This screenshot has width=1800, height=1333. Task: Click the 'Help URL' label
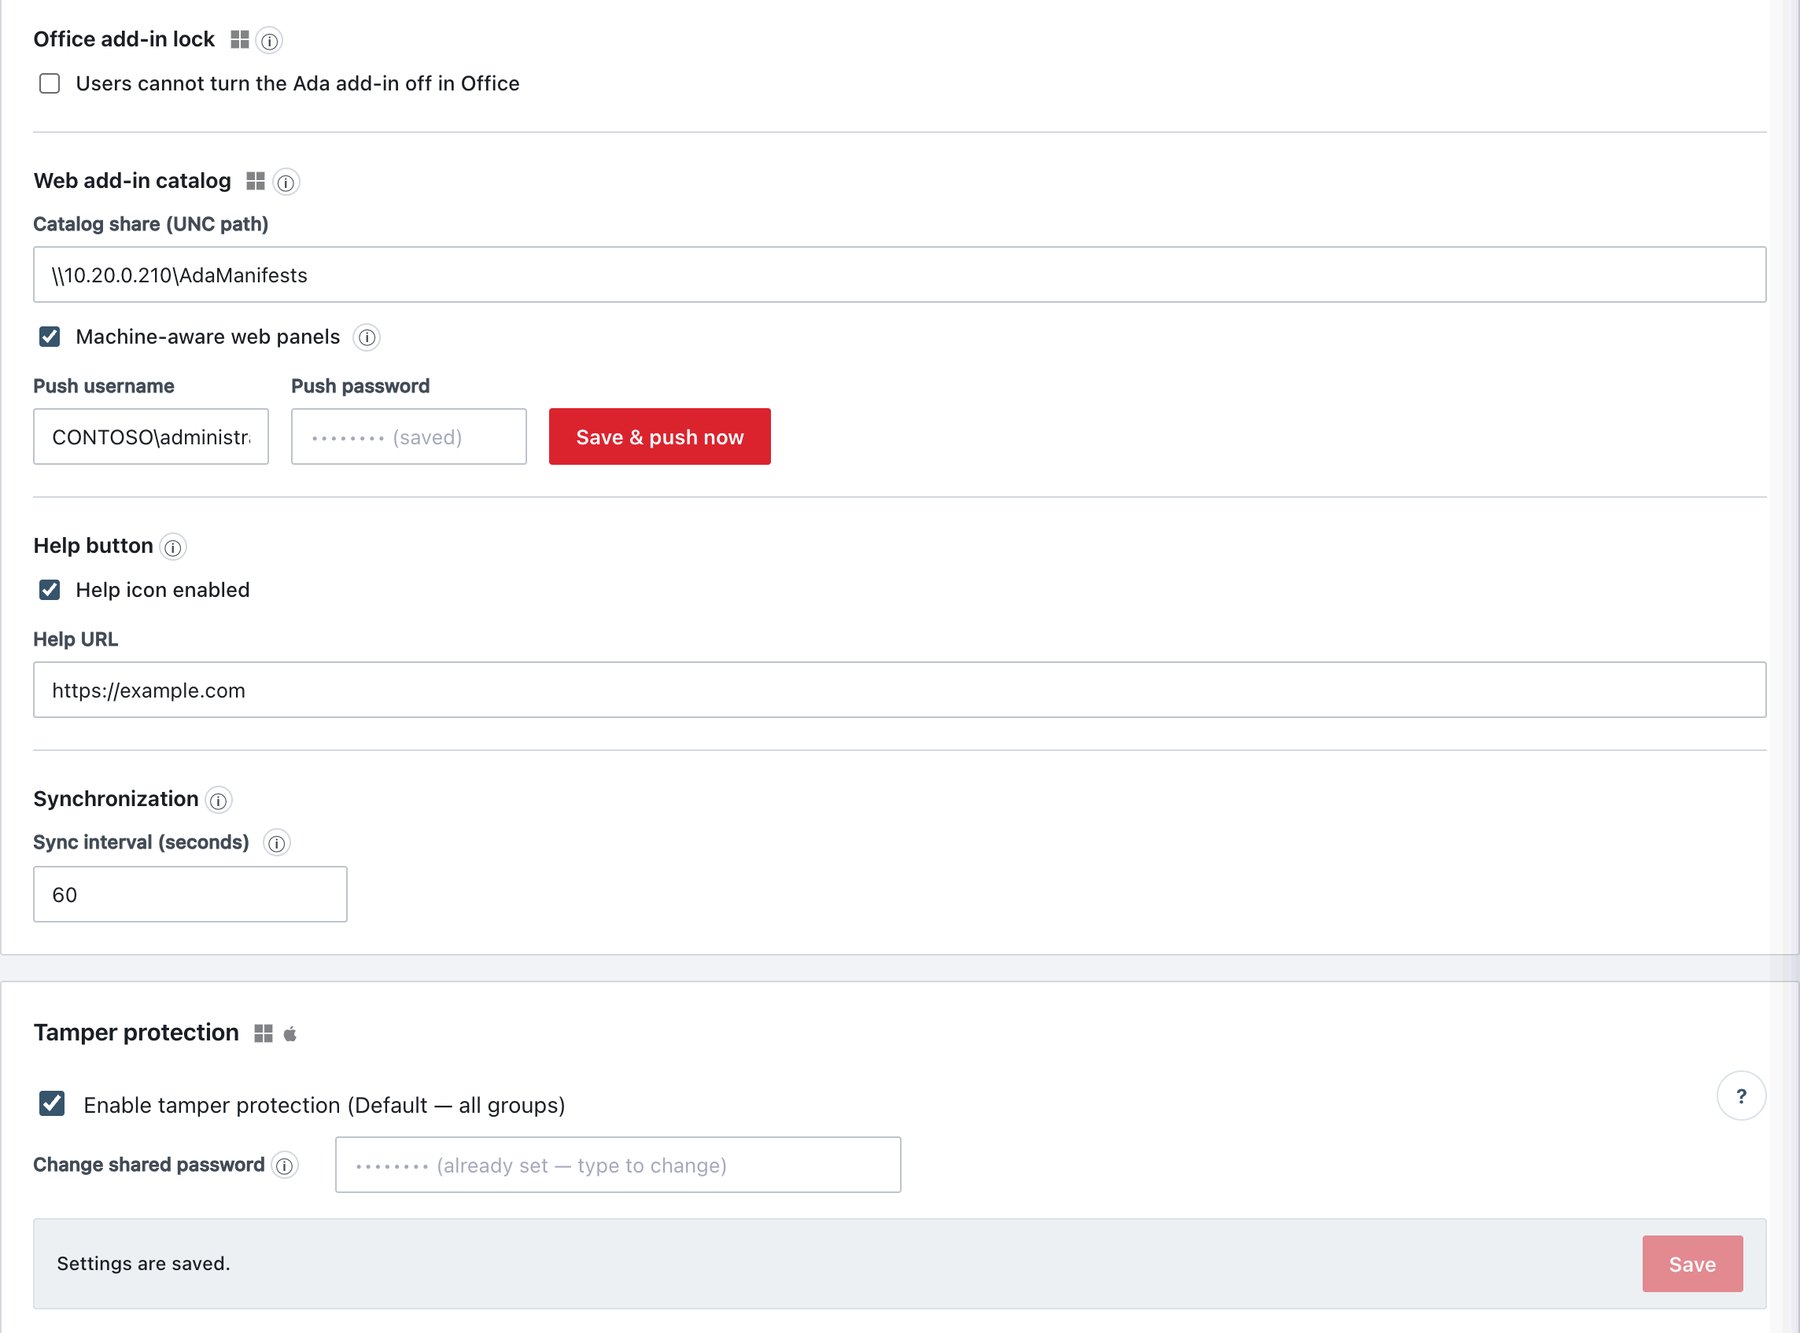click(x=76, y=639)
